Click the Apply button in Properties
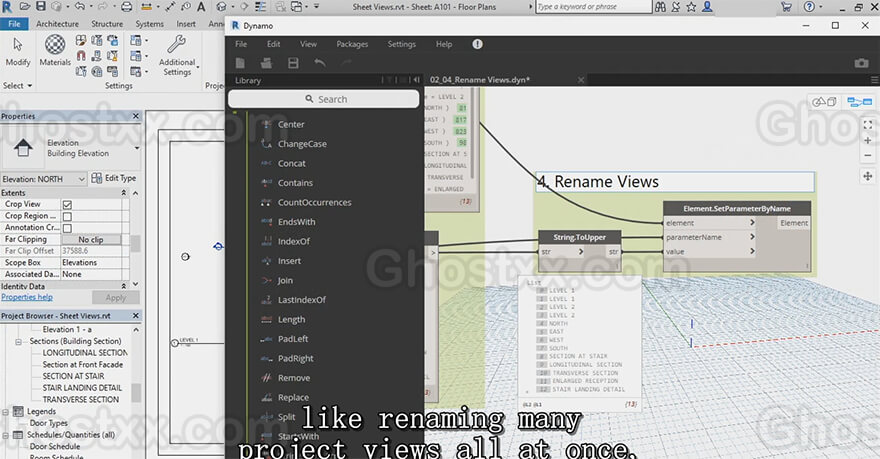This screenshot has height=459, width=880. point(116,298)
